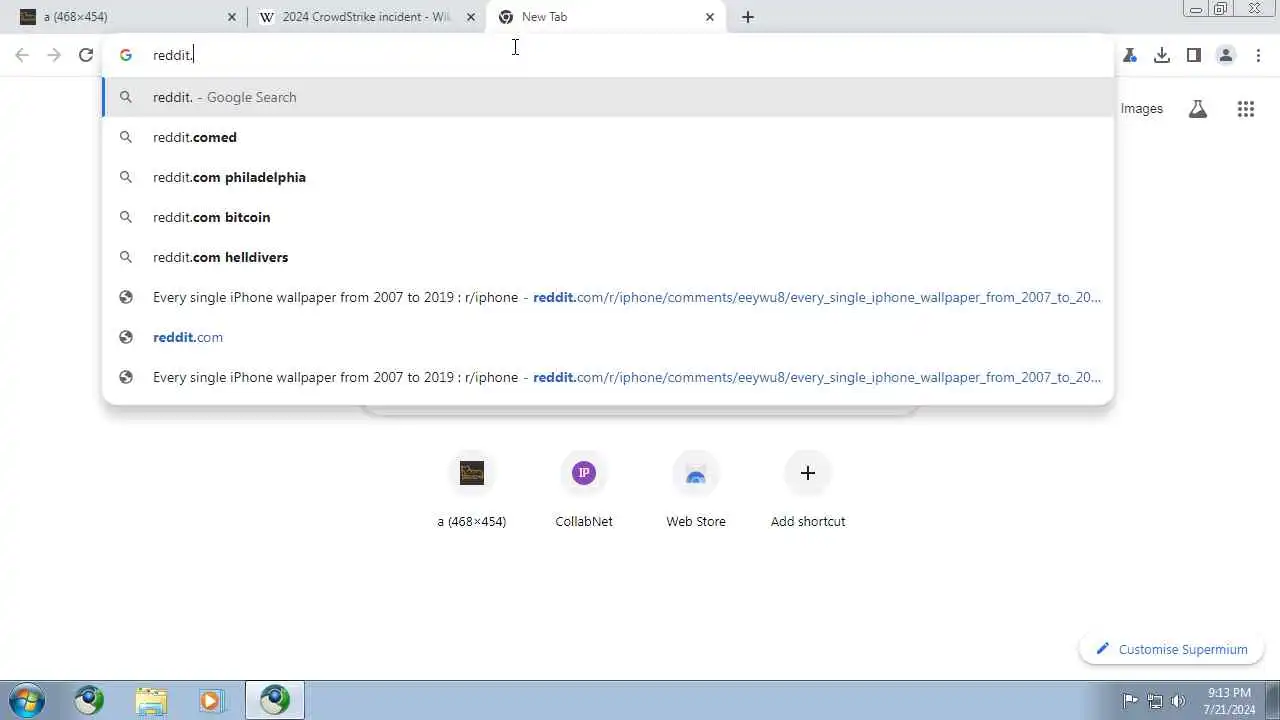Choose the 'reddit.com philadelphia' suggestion
Viewport: 1280px width, 720px height.
[x=608, y=177]
